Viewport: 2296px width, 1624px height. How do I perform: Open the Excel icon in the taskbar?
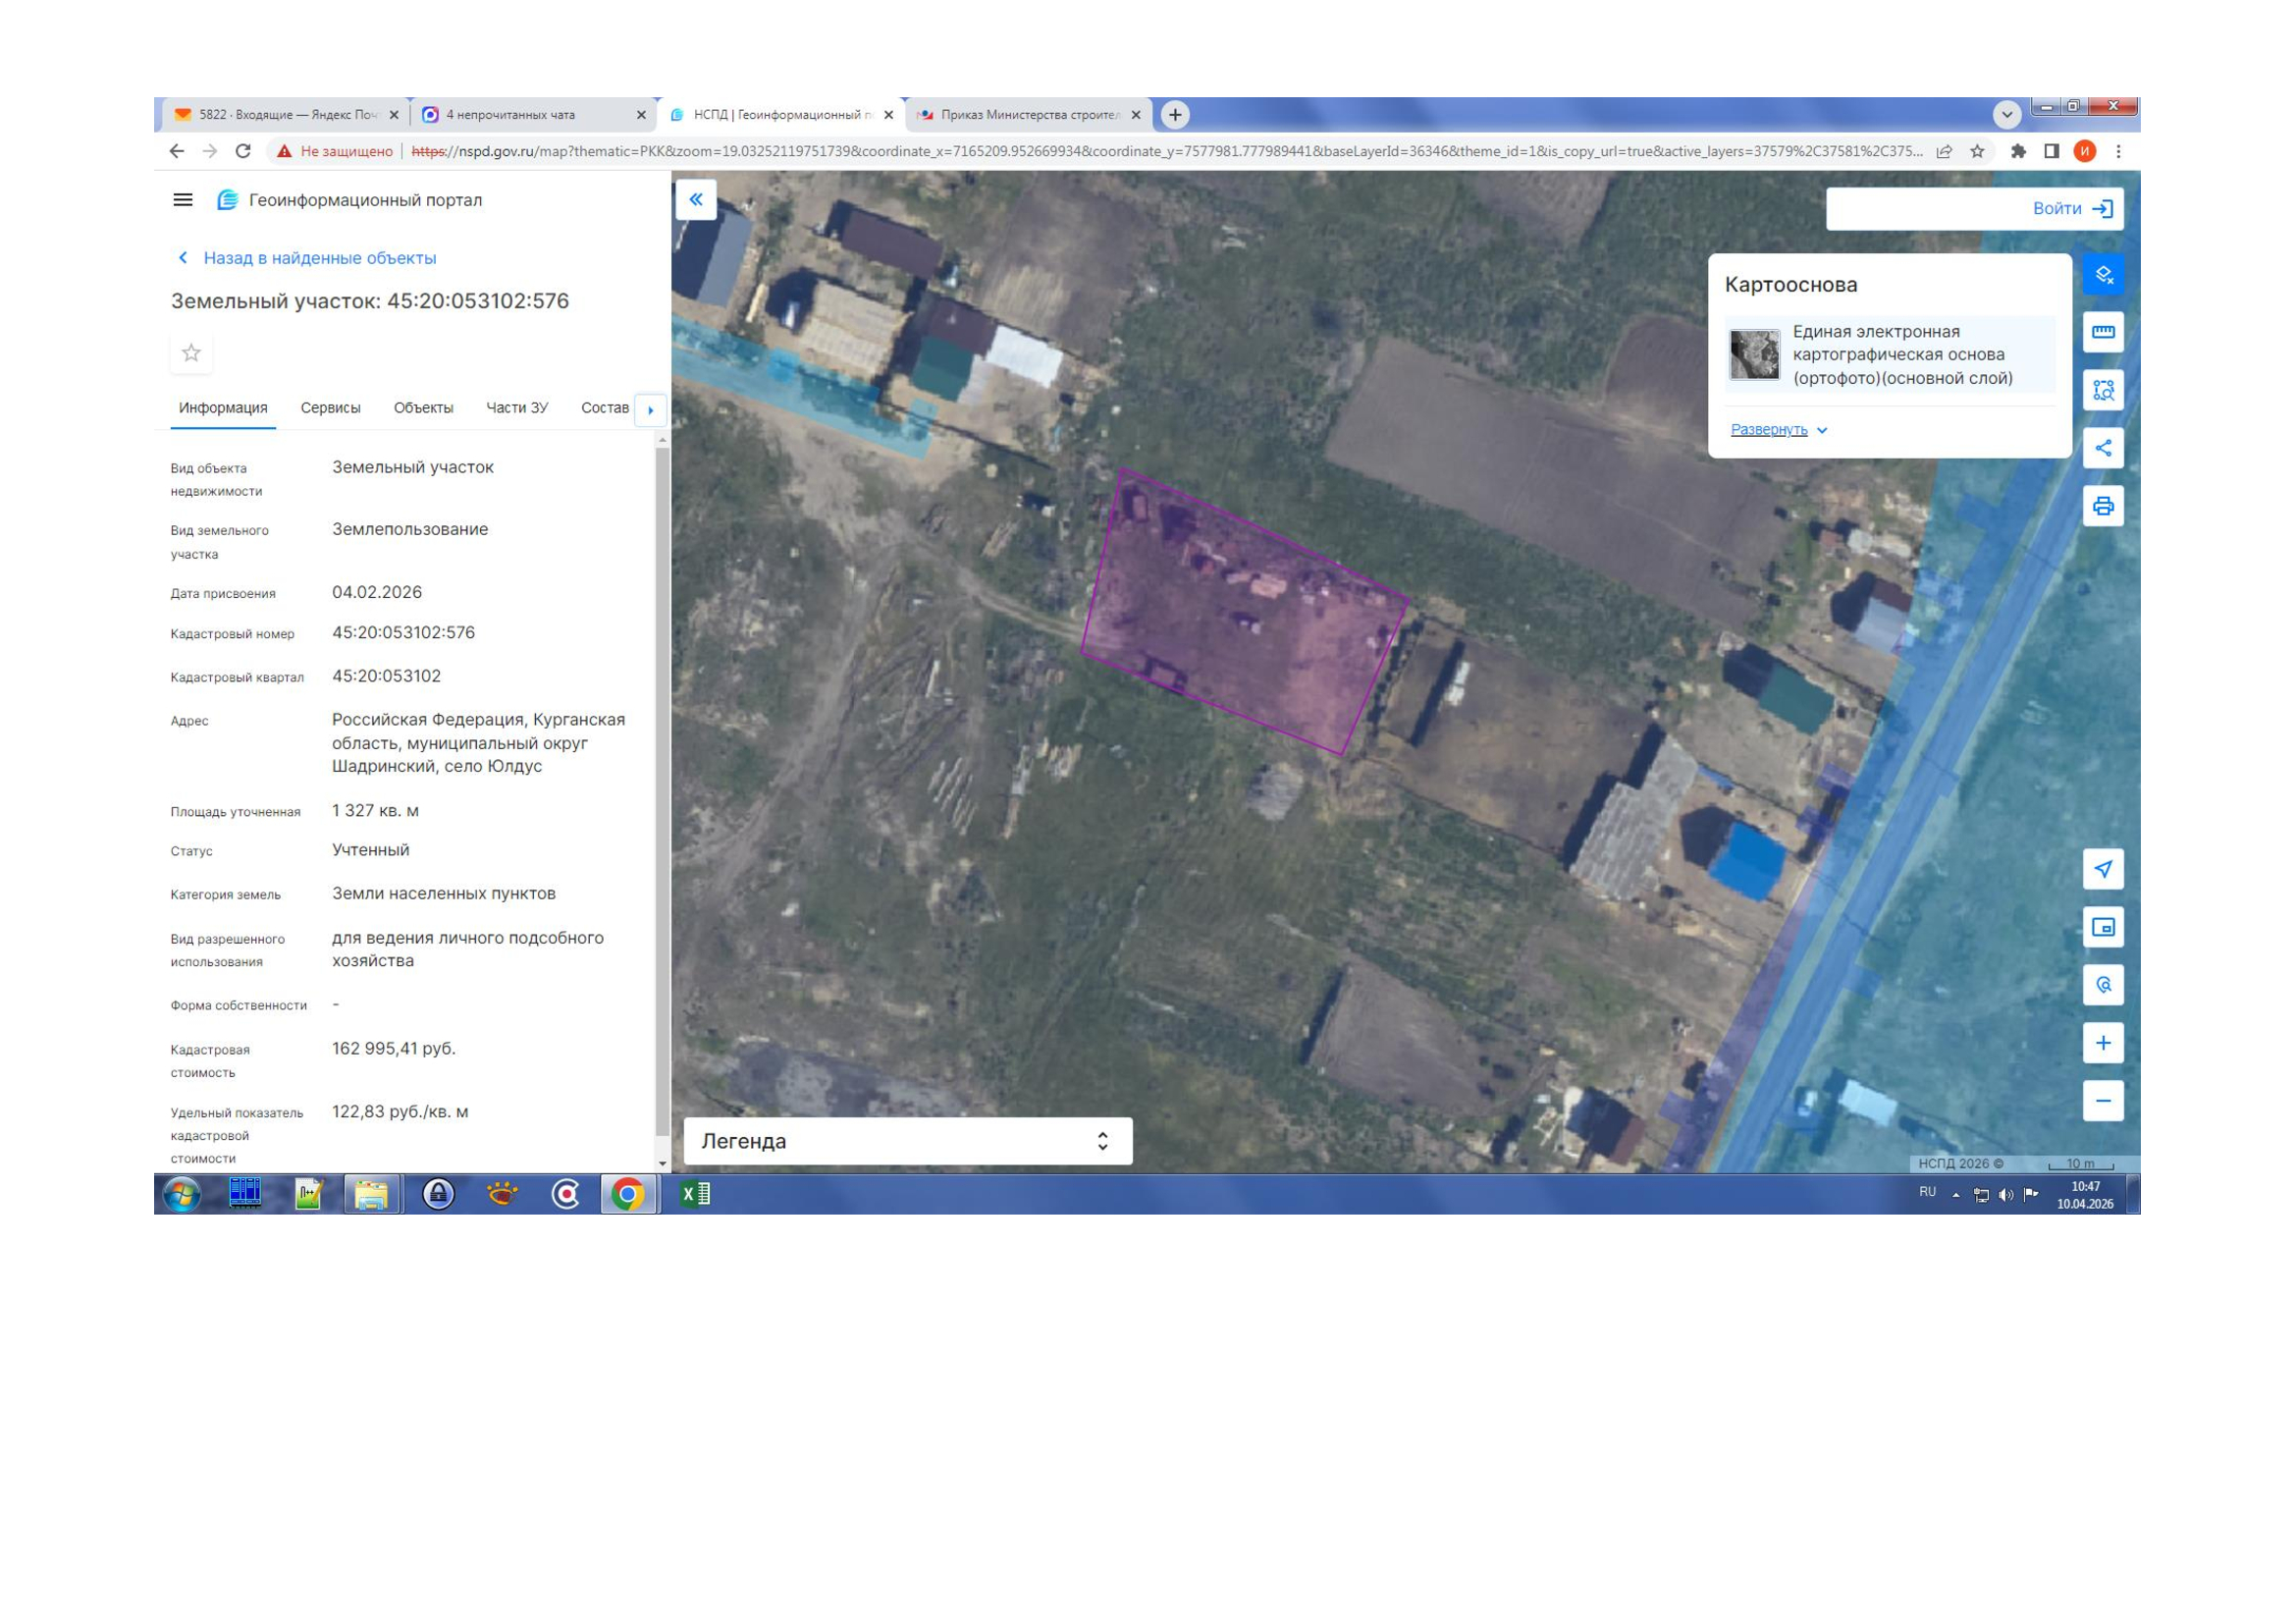[x=695, y=1194]
